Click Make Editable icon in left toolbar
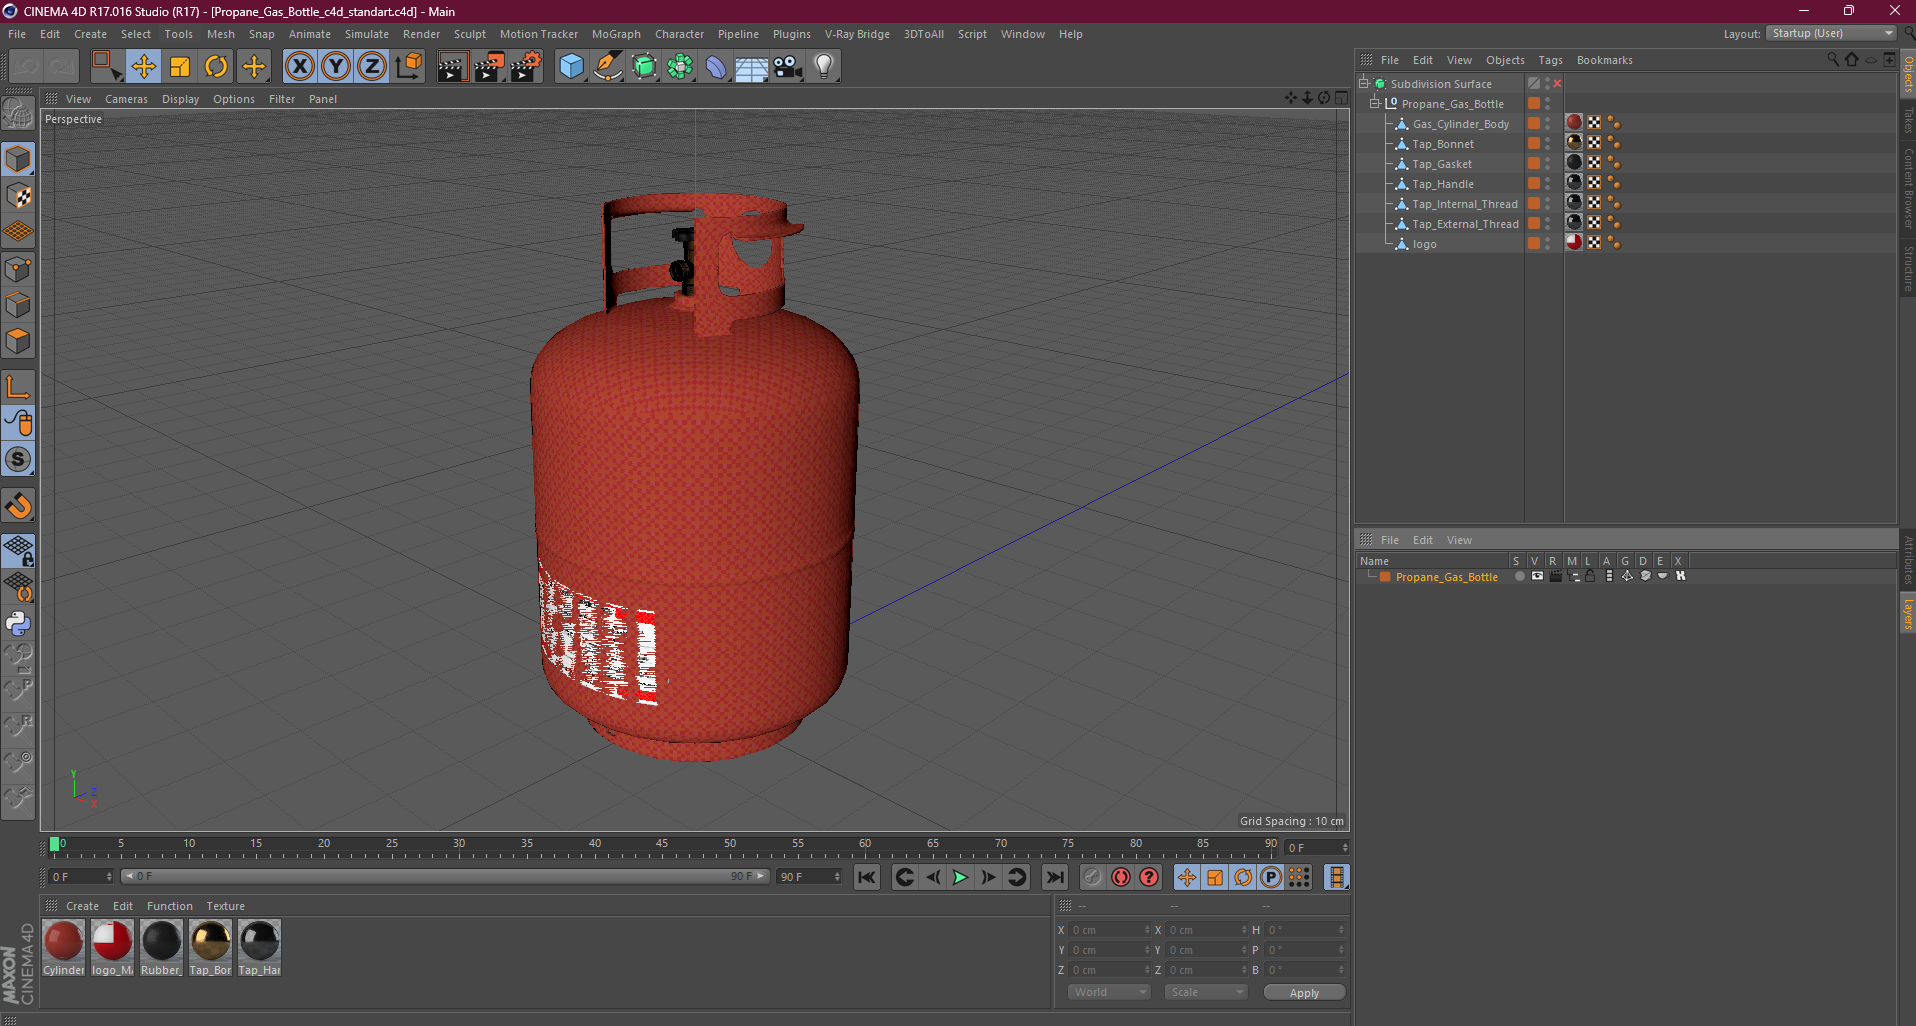1916x1026 pixels. (18, 114)
